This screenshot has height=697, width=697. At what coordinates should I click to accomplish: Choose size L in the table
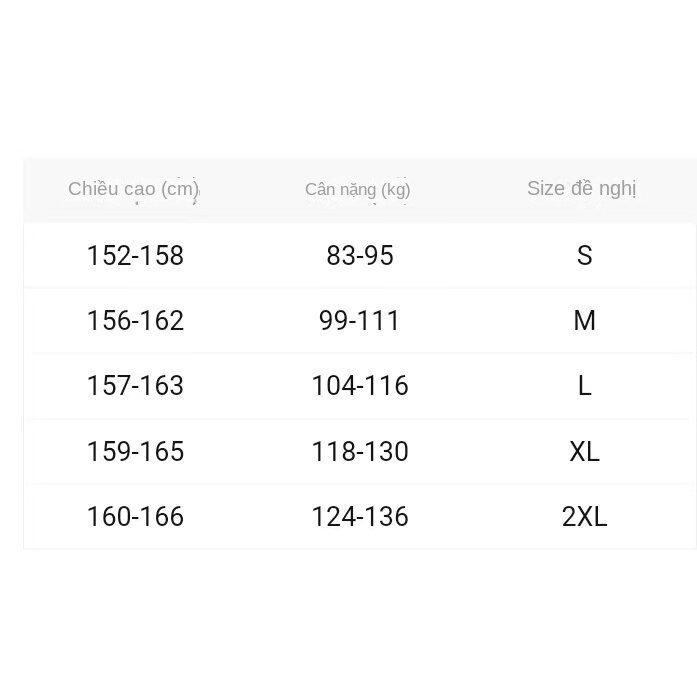(585, 386)
